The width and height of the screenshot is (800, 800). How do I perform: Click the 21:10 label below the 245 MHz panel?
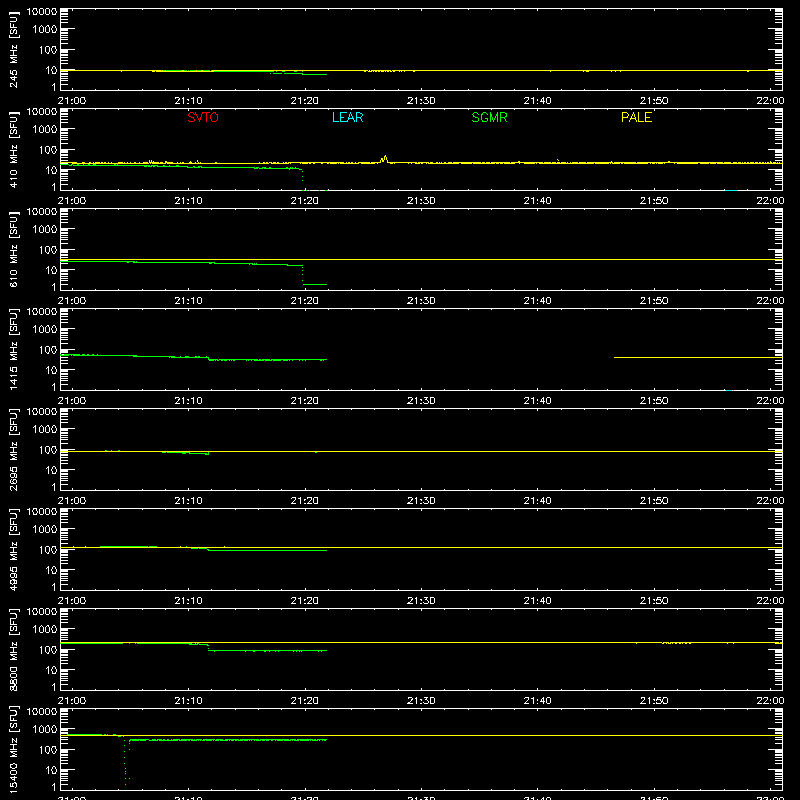(188, 101)
